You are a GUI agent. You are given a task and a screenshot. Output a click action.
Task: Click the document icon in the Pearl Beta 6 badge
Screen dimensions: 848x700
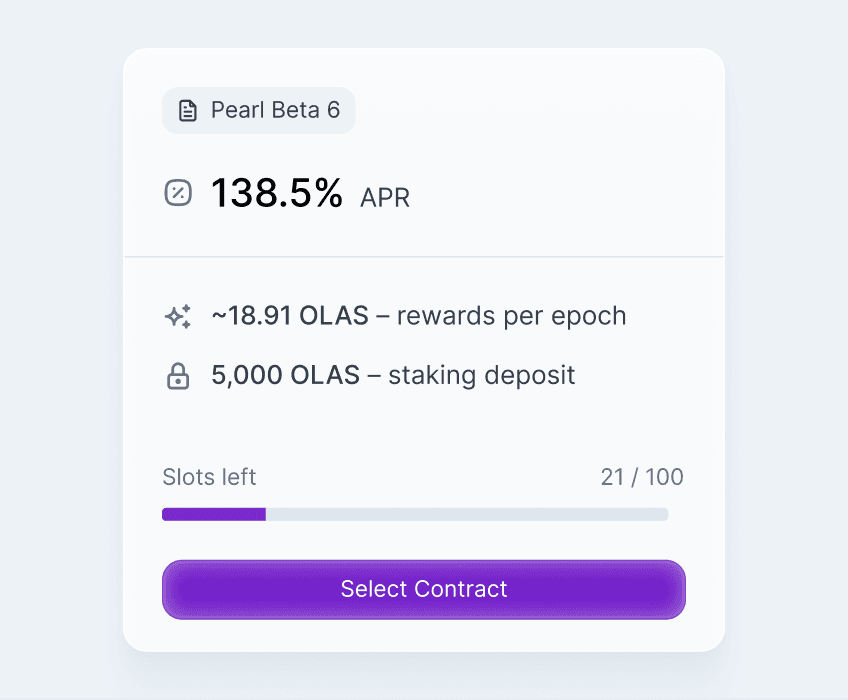[x=187, y=111]
